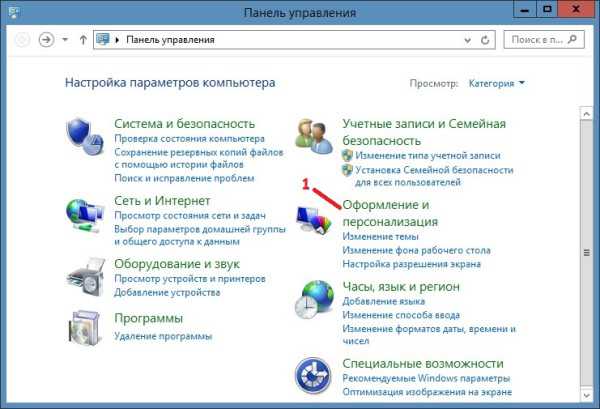Viewport: 600px width, 409px height.
Task: Open the recent locations dropdown arrow
Action: tap(65, 39)
